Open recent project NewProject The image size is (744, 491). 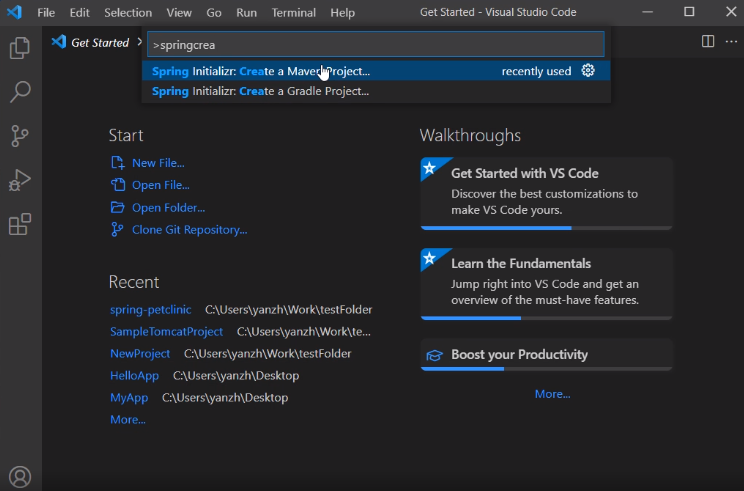[140, 353]
